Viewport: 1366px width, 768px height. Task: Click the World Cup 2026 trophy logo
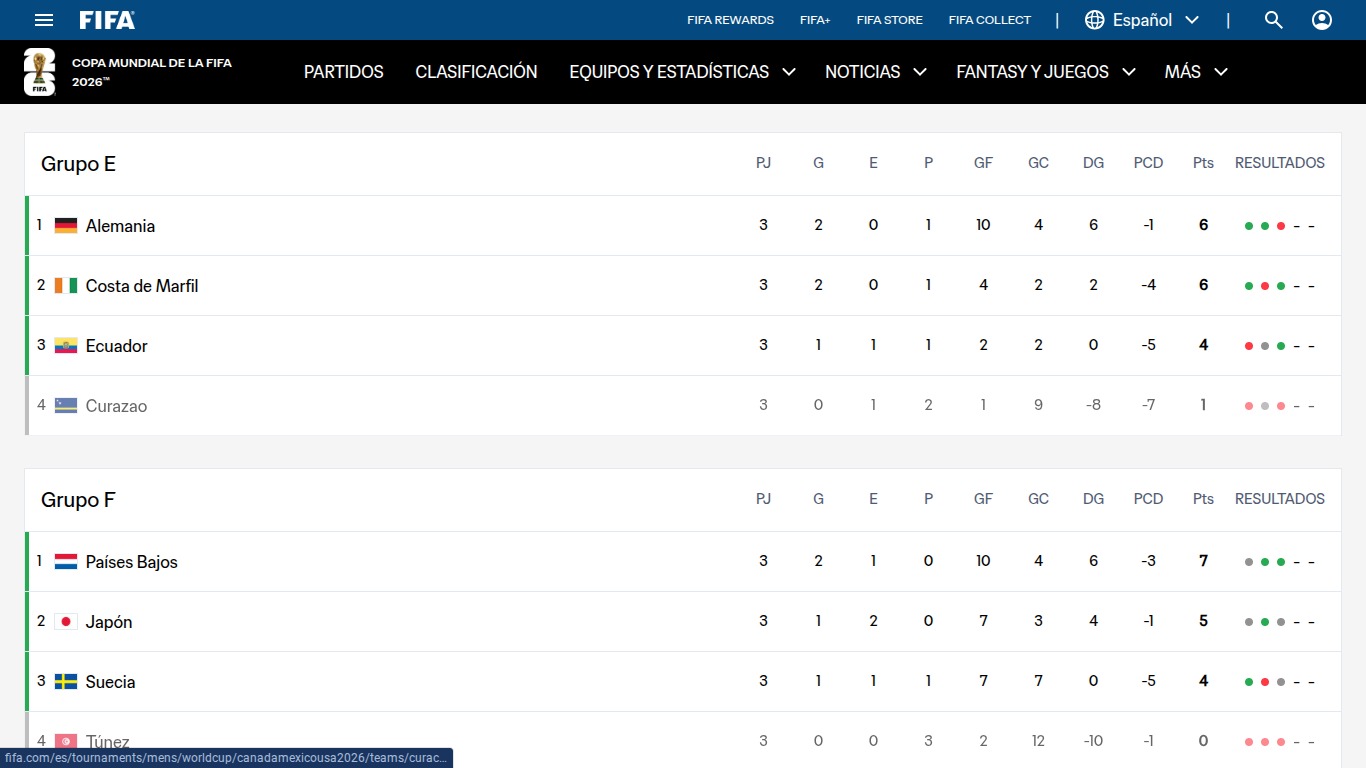(39, 72)
